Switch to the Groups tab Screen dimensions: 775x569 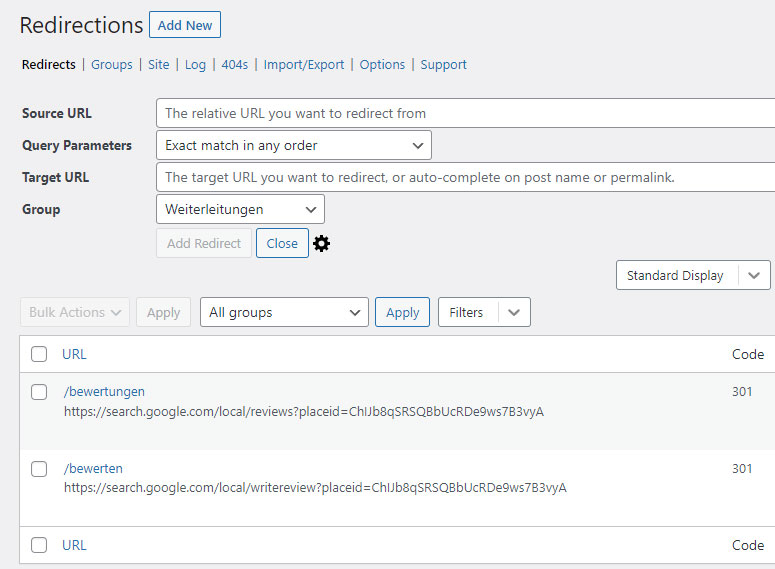[112, 65]
